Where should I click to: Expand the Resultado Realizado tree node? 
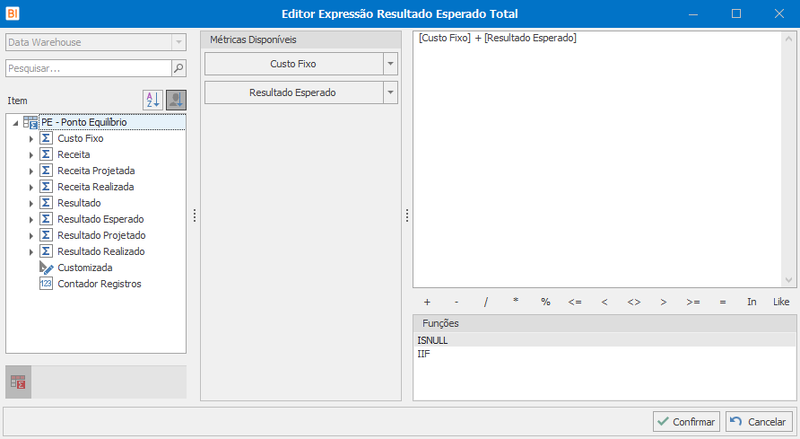coord(31,252)
